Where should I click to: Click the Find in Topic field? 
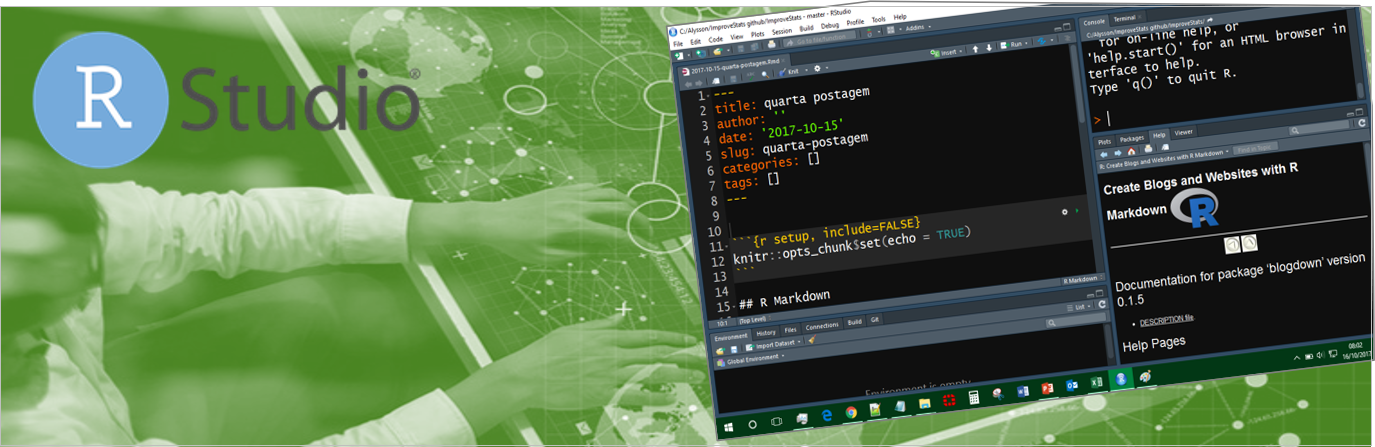click(x=1255, y=148)
